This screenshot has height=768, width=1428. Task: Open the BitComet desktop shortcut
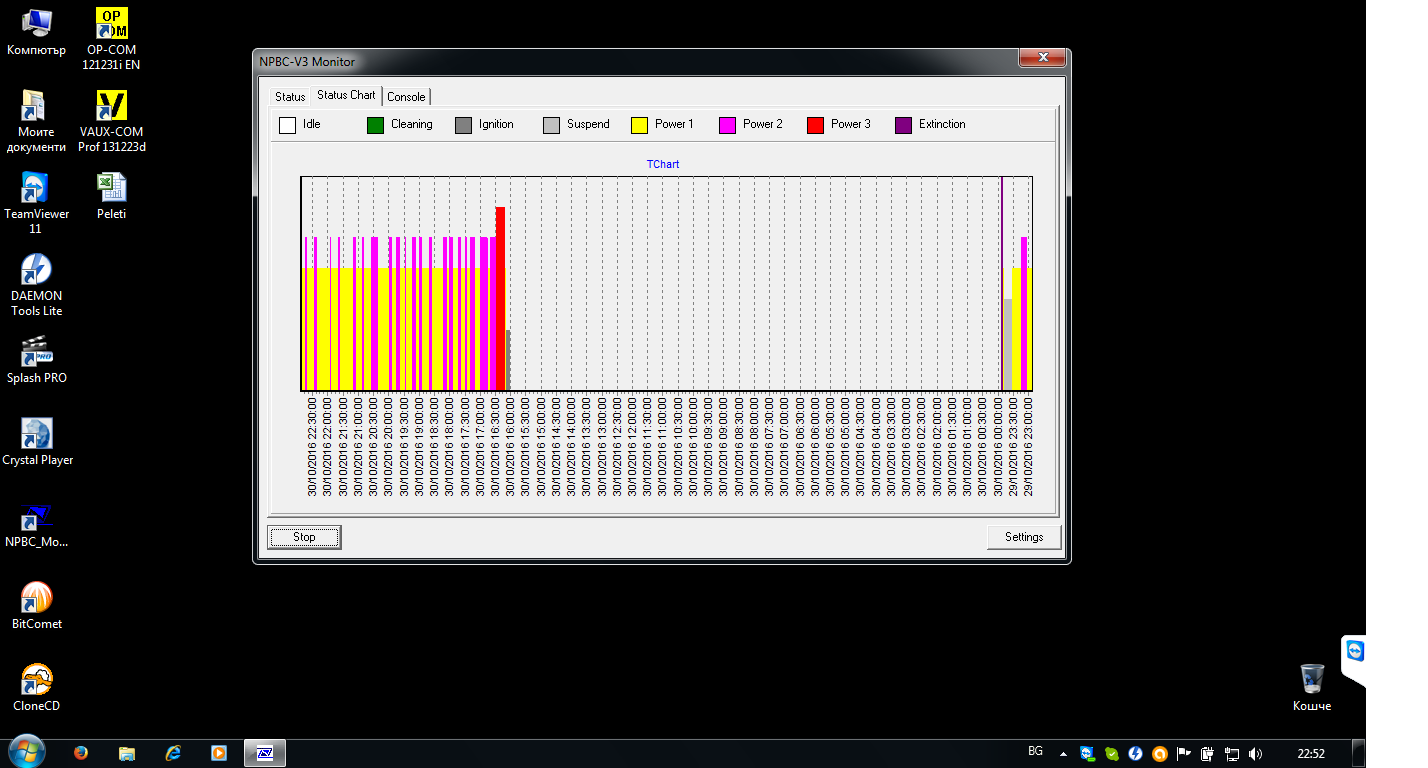coord(36,598)
